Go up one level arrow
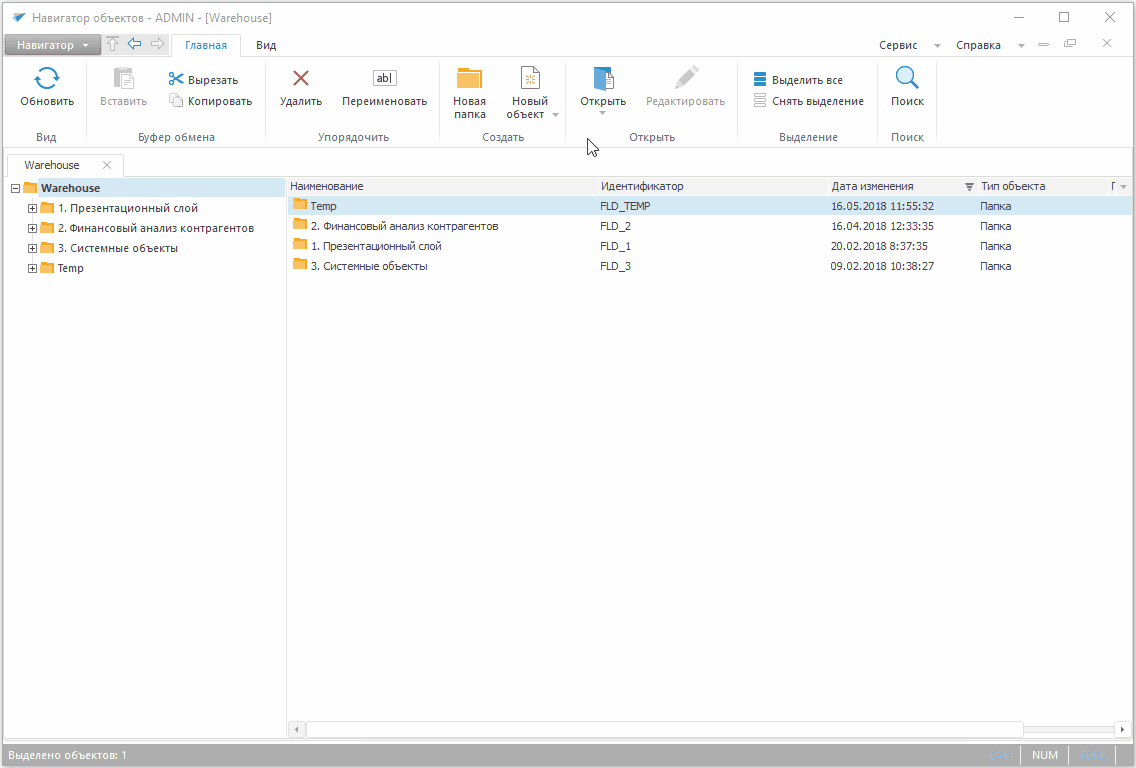 112,44
